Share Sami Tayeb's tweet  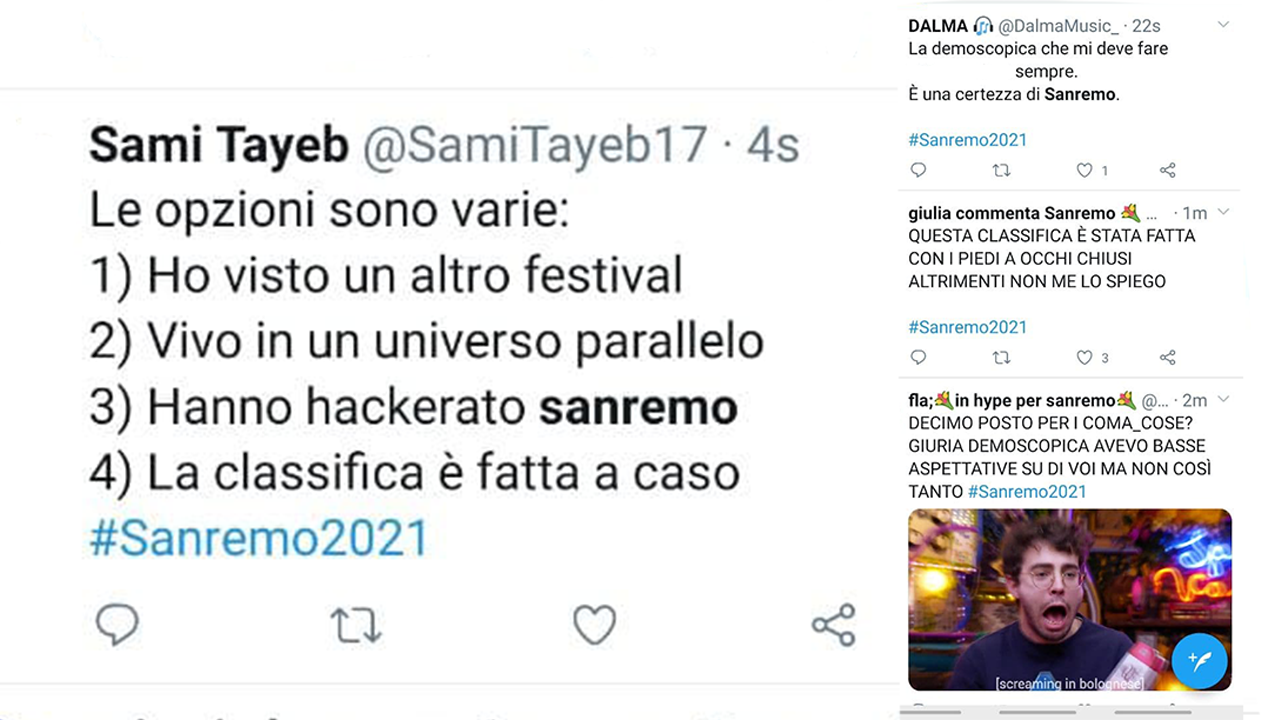point(833,625)
